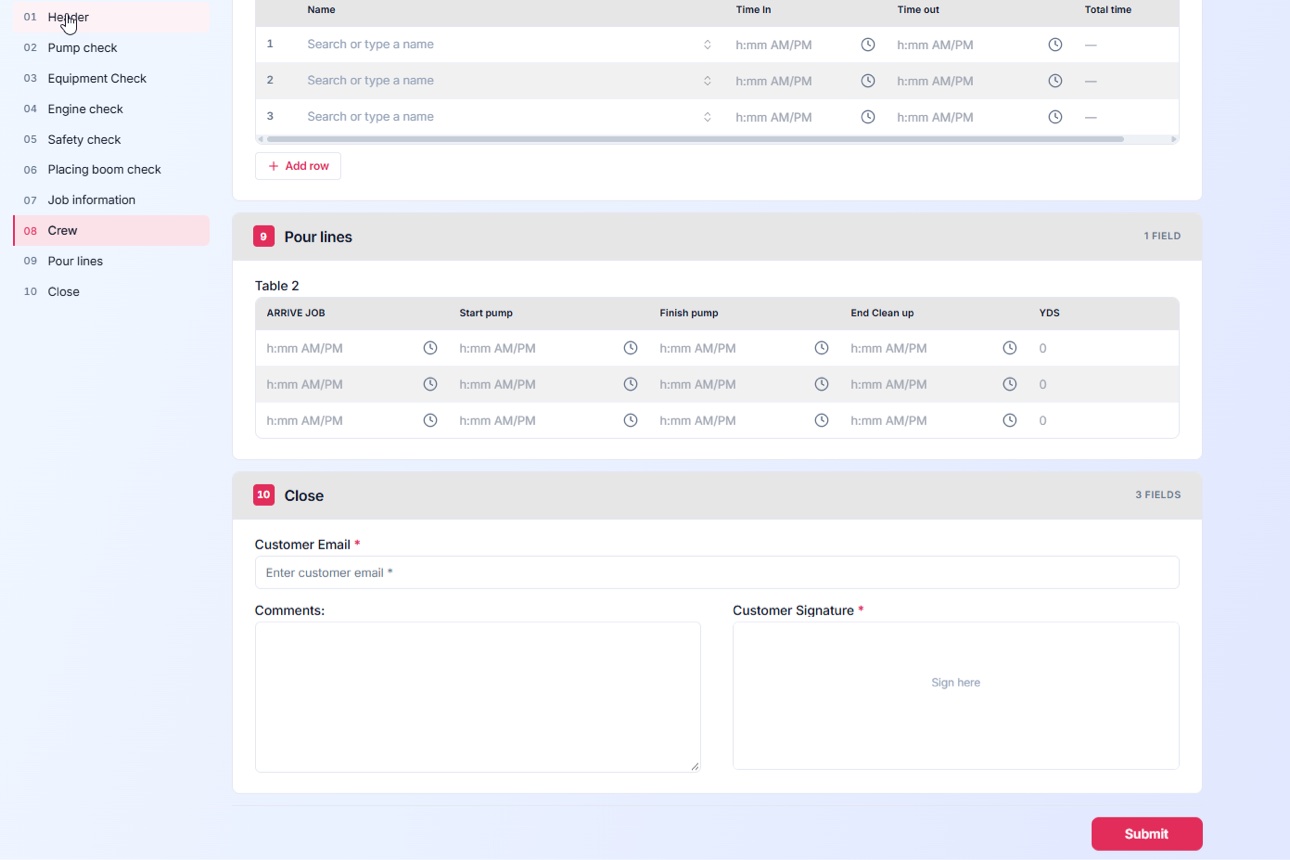Image resolution: width=1290 pixels, height=860 pixels.
Task: Click the Customer Email input field
Action: (x=717, y=573)
